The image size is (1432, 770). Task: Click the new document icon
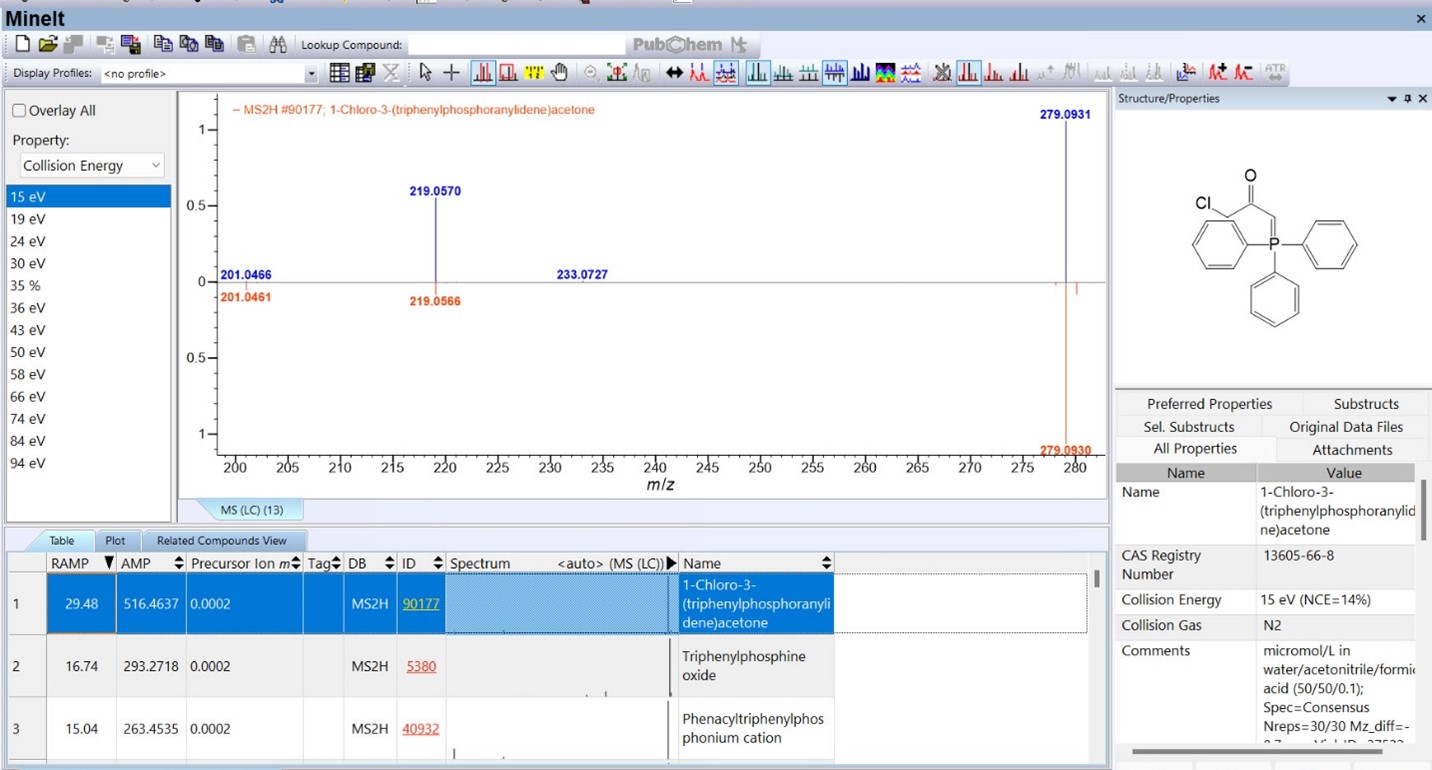click(22, 45)
